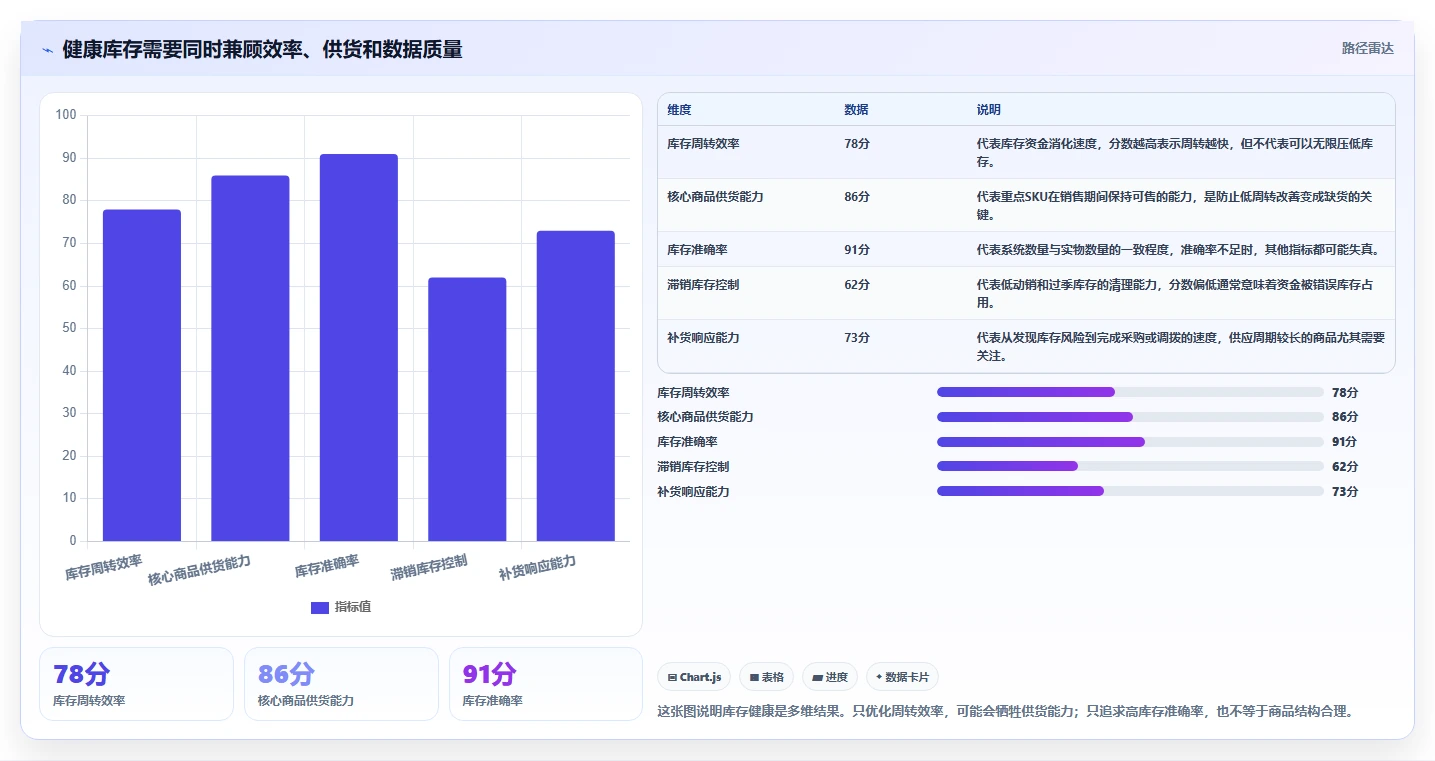Click the 补货响应能力 x-axis label

[x=538, y=568]
